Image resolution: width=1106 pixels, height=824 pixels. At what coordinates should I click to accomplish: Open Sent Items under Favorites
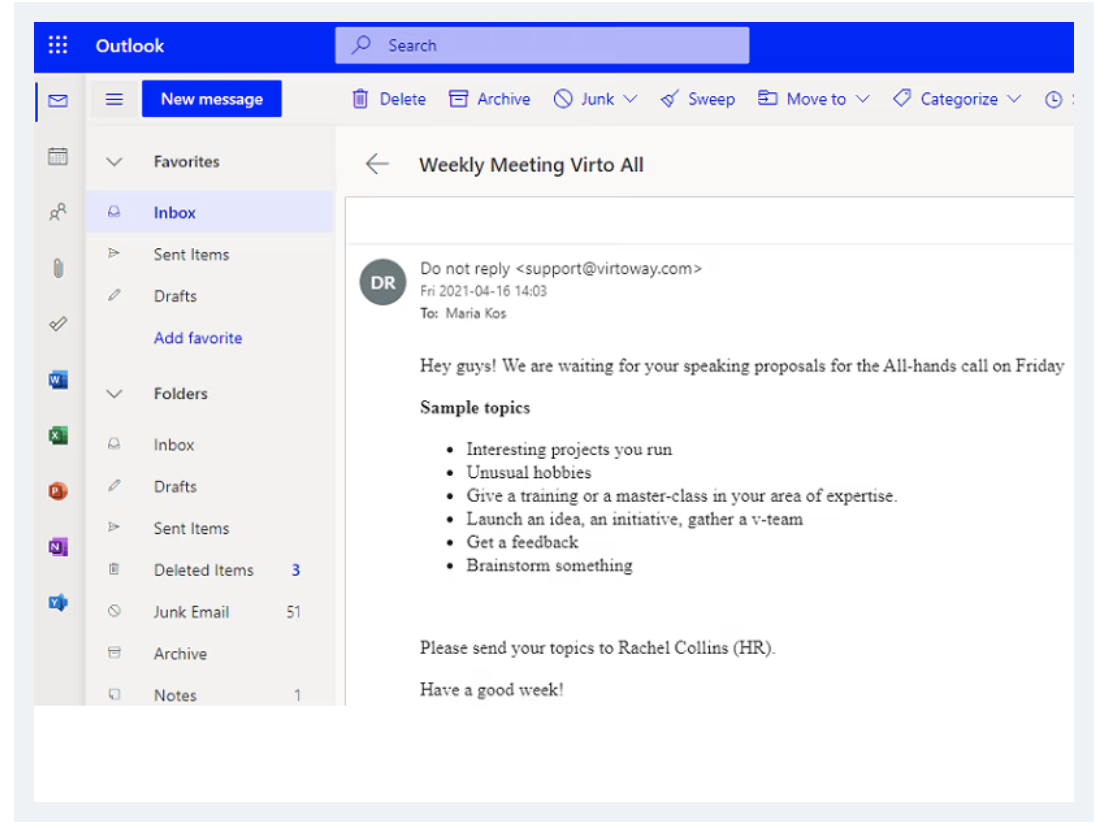(209, 255)
